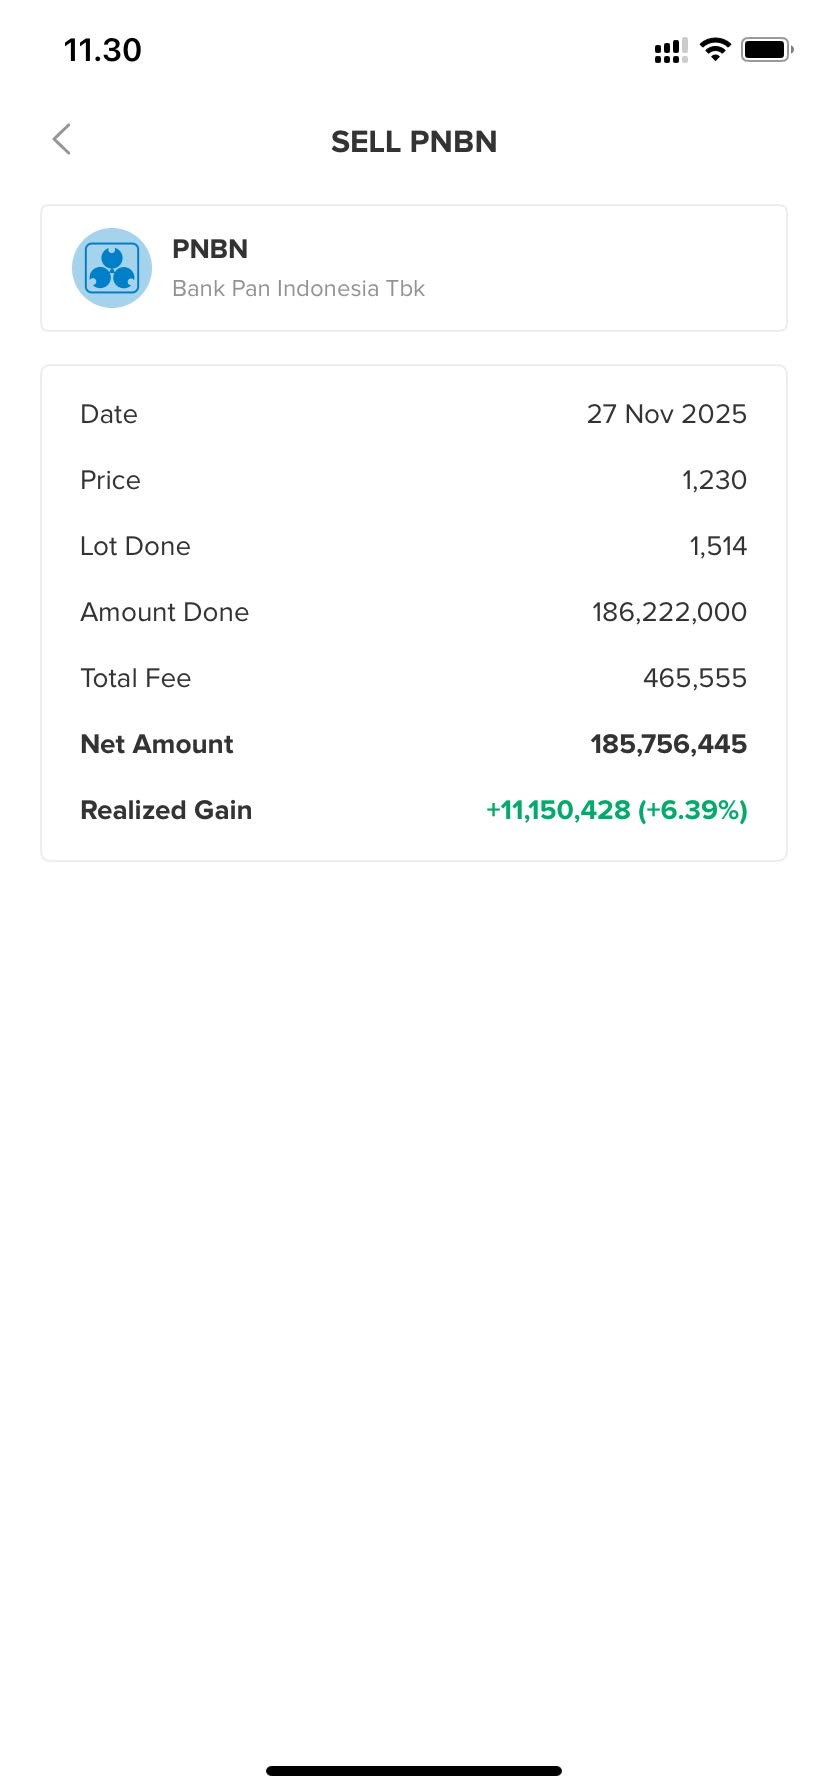Select the Date row label
This screenshot has width=828, height=1792.
pyautogui.click(x=109, y=414)
